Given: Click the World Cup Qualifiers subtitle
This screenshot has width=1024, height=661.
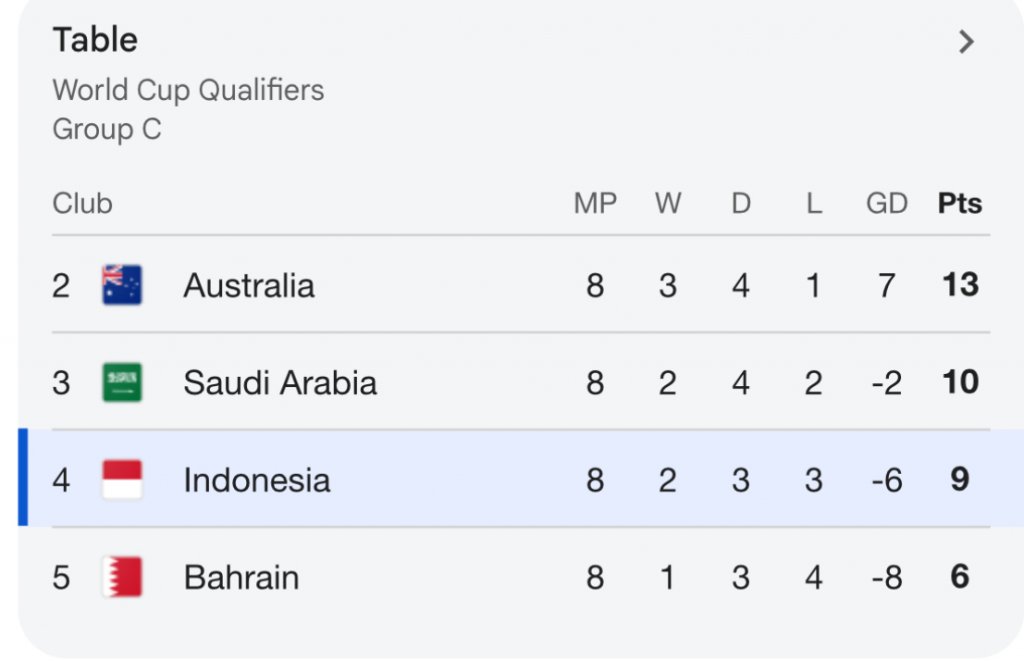Looking at the screenshot, I should pos(188,90).
